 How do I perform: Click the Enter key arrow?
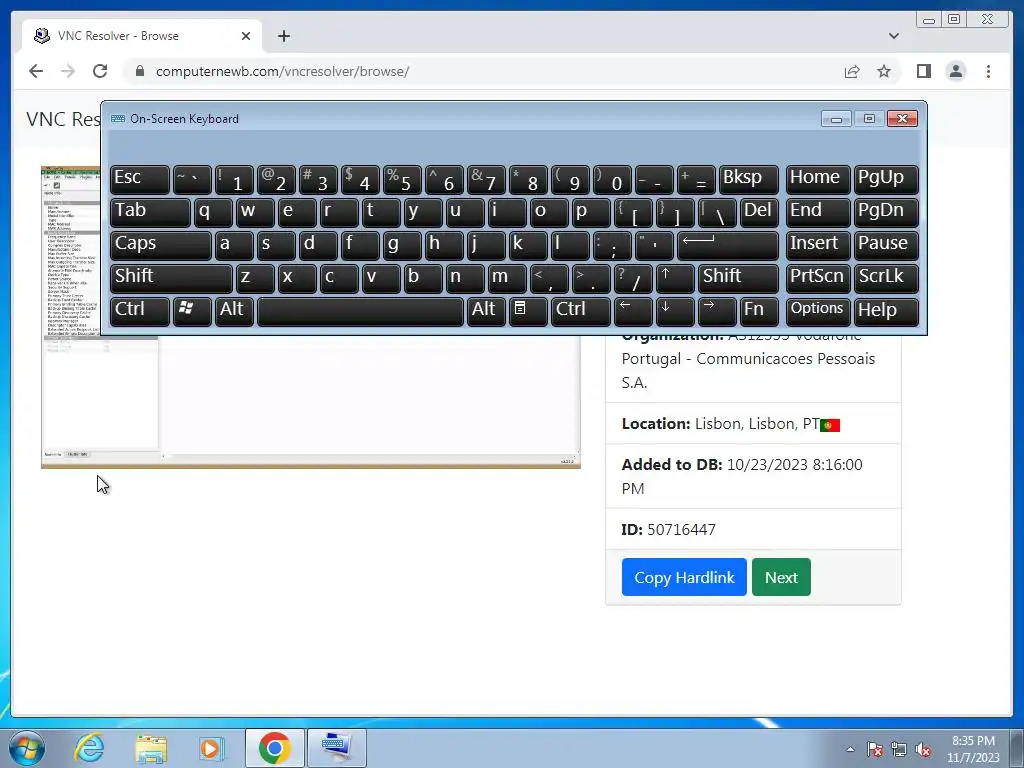click(x=728, y=245)
